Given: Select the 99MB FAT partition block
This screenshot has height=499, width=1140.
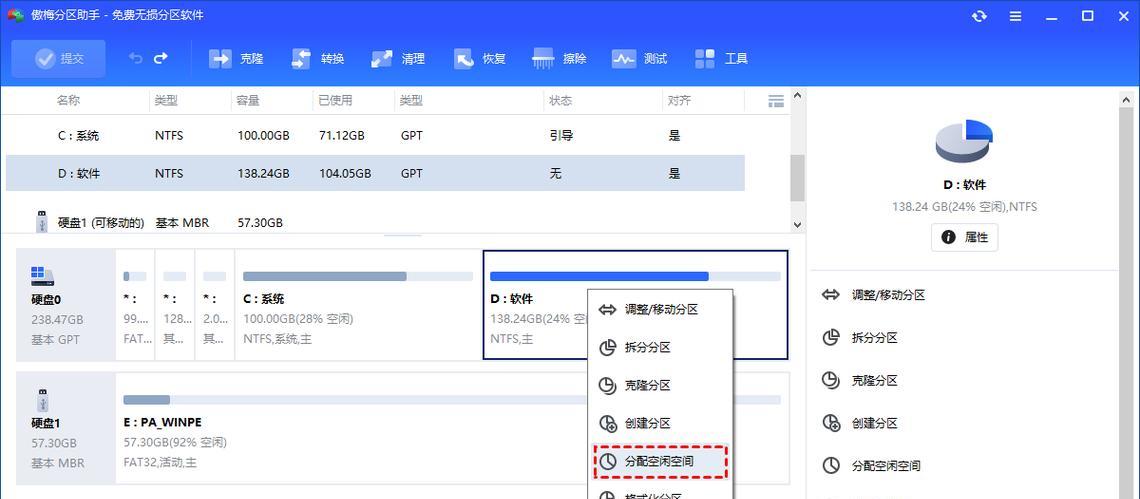Looking at the screenshot, I should [135, 305].
